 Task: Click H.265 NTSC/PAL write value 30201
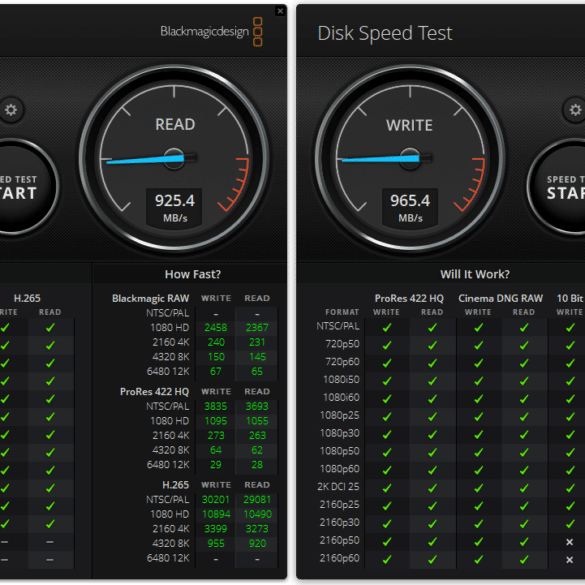[216, 499]
